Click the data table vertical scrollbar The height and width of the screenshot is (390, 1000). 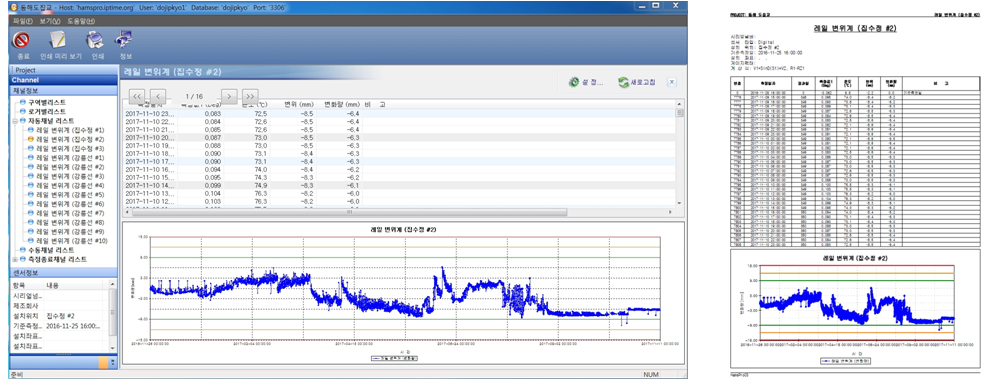pos(680,157)
